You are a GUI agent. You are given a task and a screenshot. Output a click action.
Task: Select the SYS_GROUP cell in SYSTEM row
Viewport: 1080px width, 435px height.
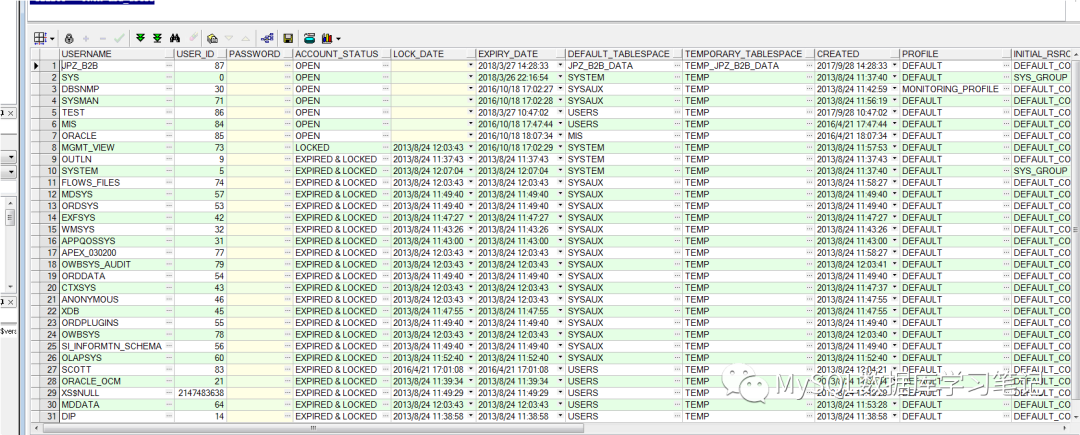pos(1042,171)
